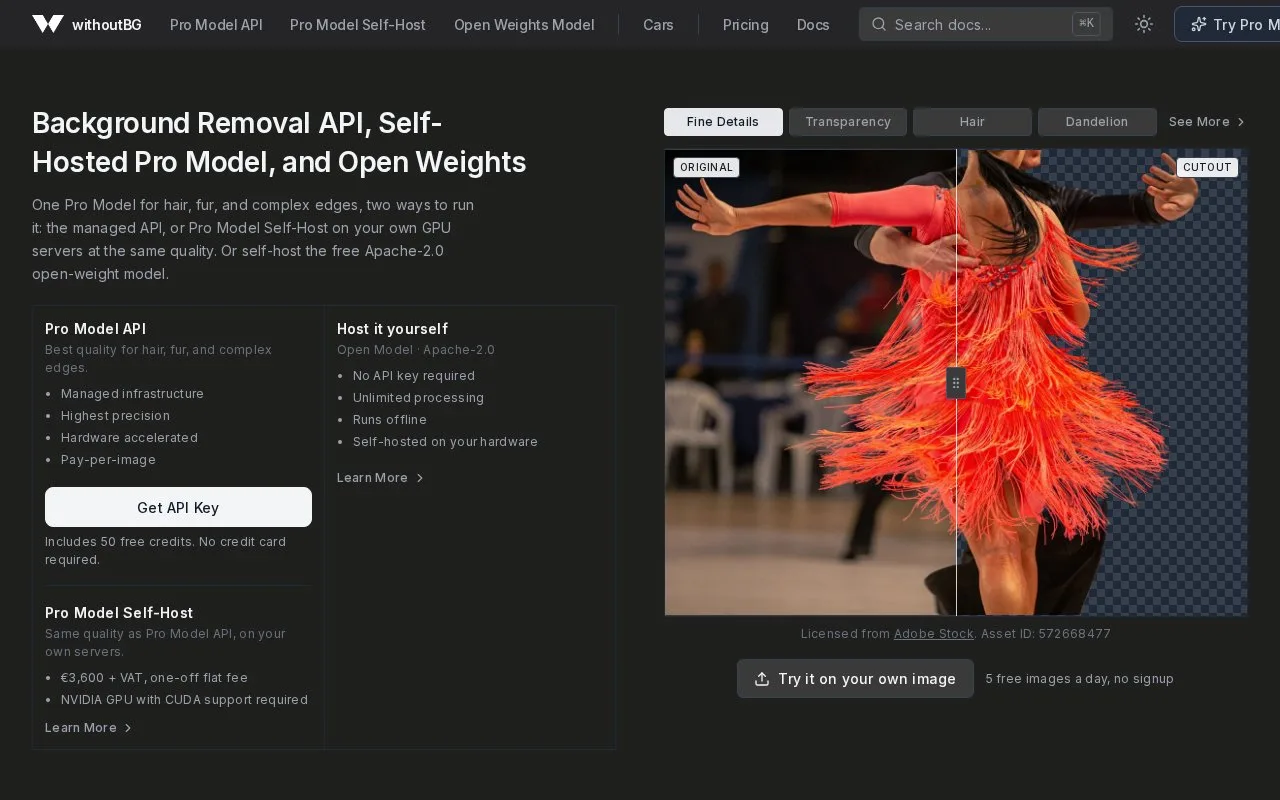Click the 'Pay-per-image' bullet

(108, 460)
